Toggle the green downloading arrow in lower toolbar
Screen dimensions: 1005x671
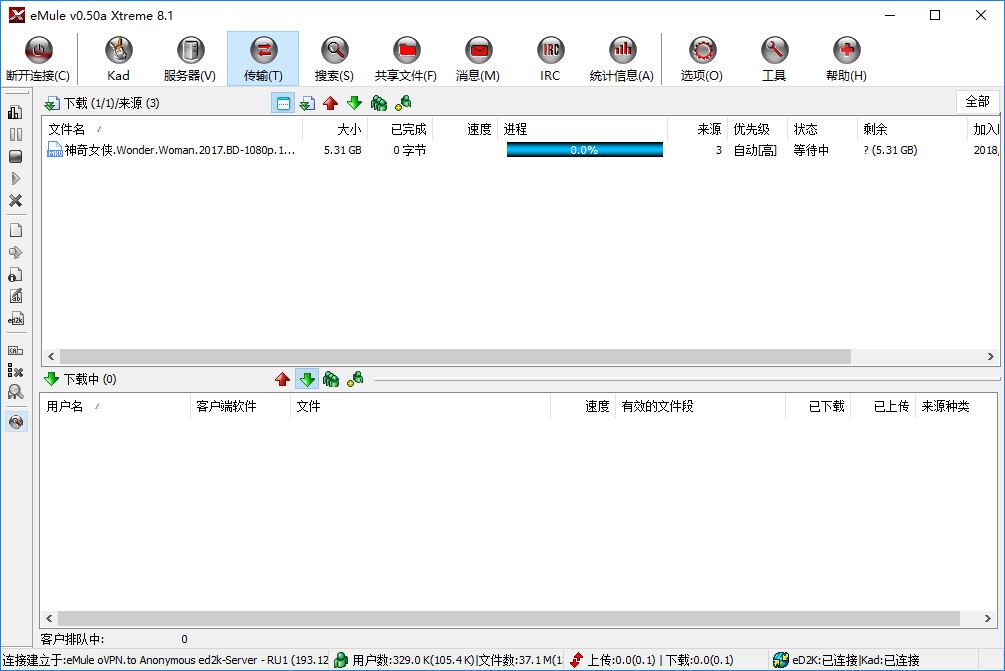tap(307, 379)
